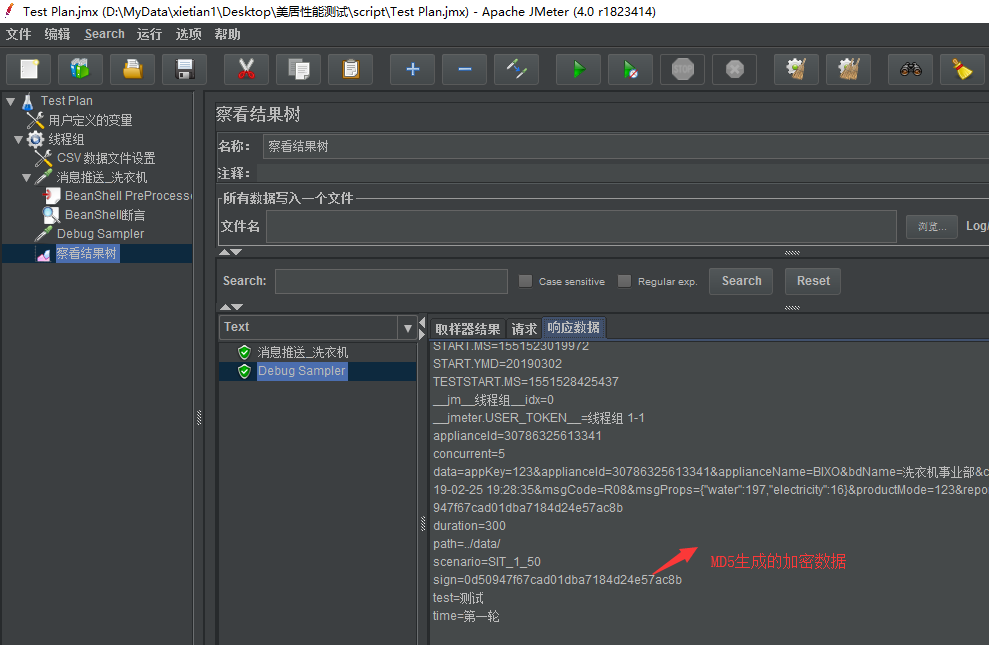Click the Shutdown threads icon
Viewport: 989px width, 645px height.
pyautogui.click(x=734, y=69)
